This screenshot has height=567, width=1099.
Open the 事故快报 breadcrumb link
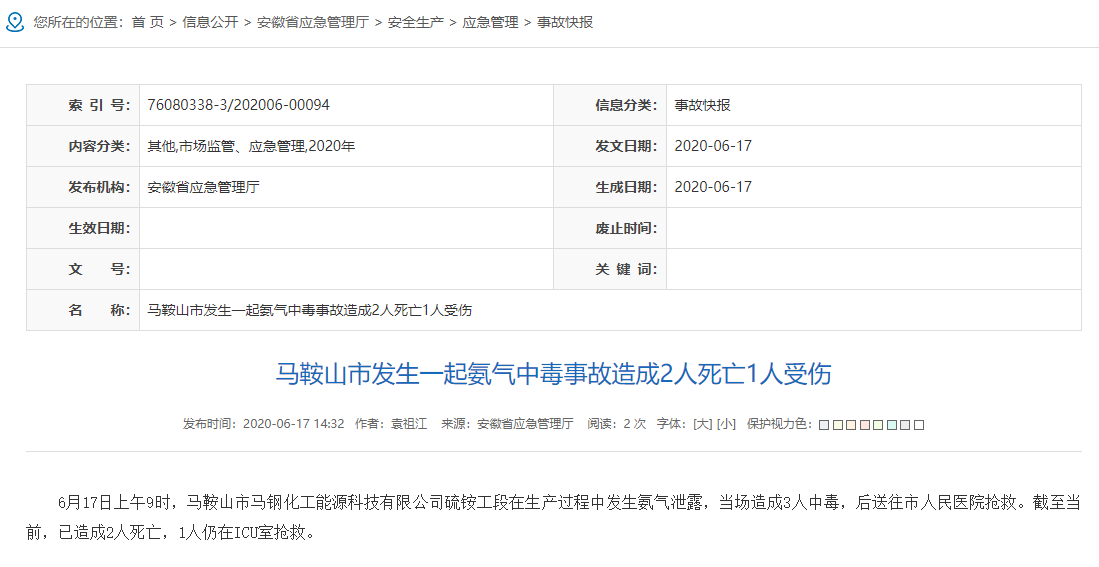[x=565, y=22]
